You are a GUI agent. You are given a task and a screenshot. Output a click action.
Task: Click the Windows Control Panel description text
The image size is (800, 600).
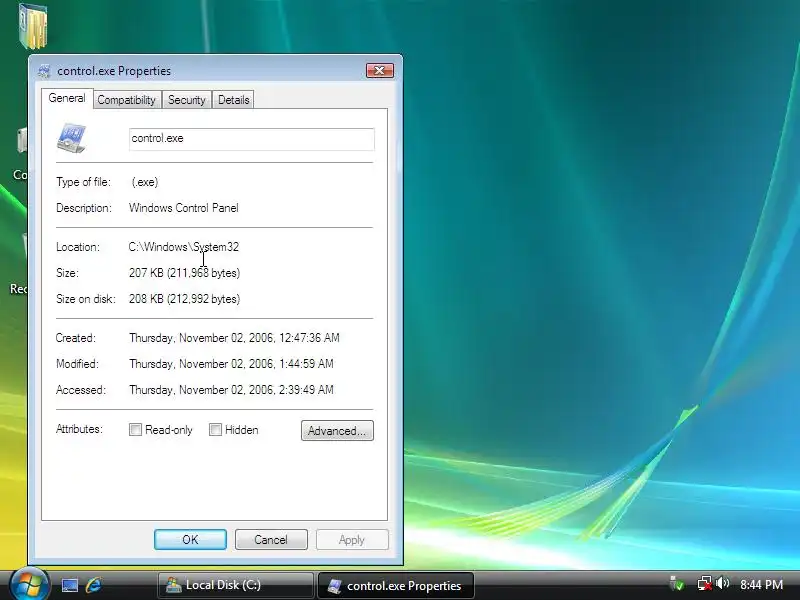[x=184, y=208]
